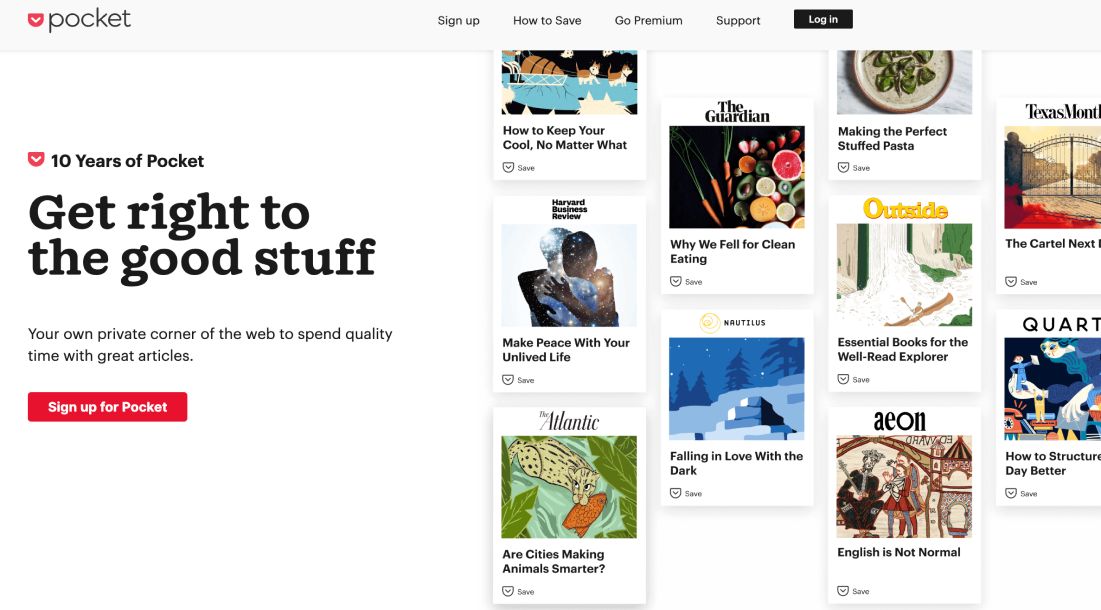Click the sled dogs illustration thumbnail
The height and width of the screenshot is (610, 1101).
tap(569, 82)
